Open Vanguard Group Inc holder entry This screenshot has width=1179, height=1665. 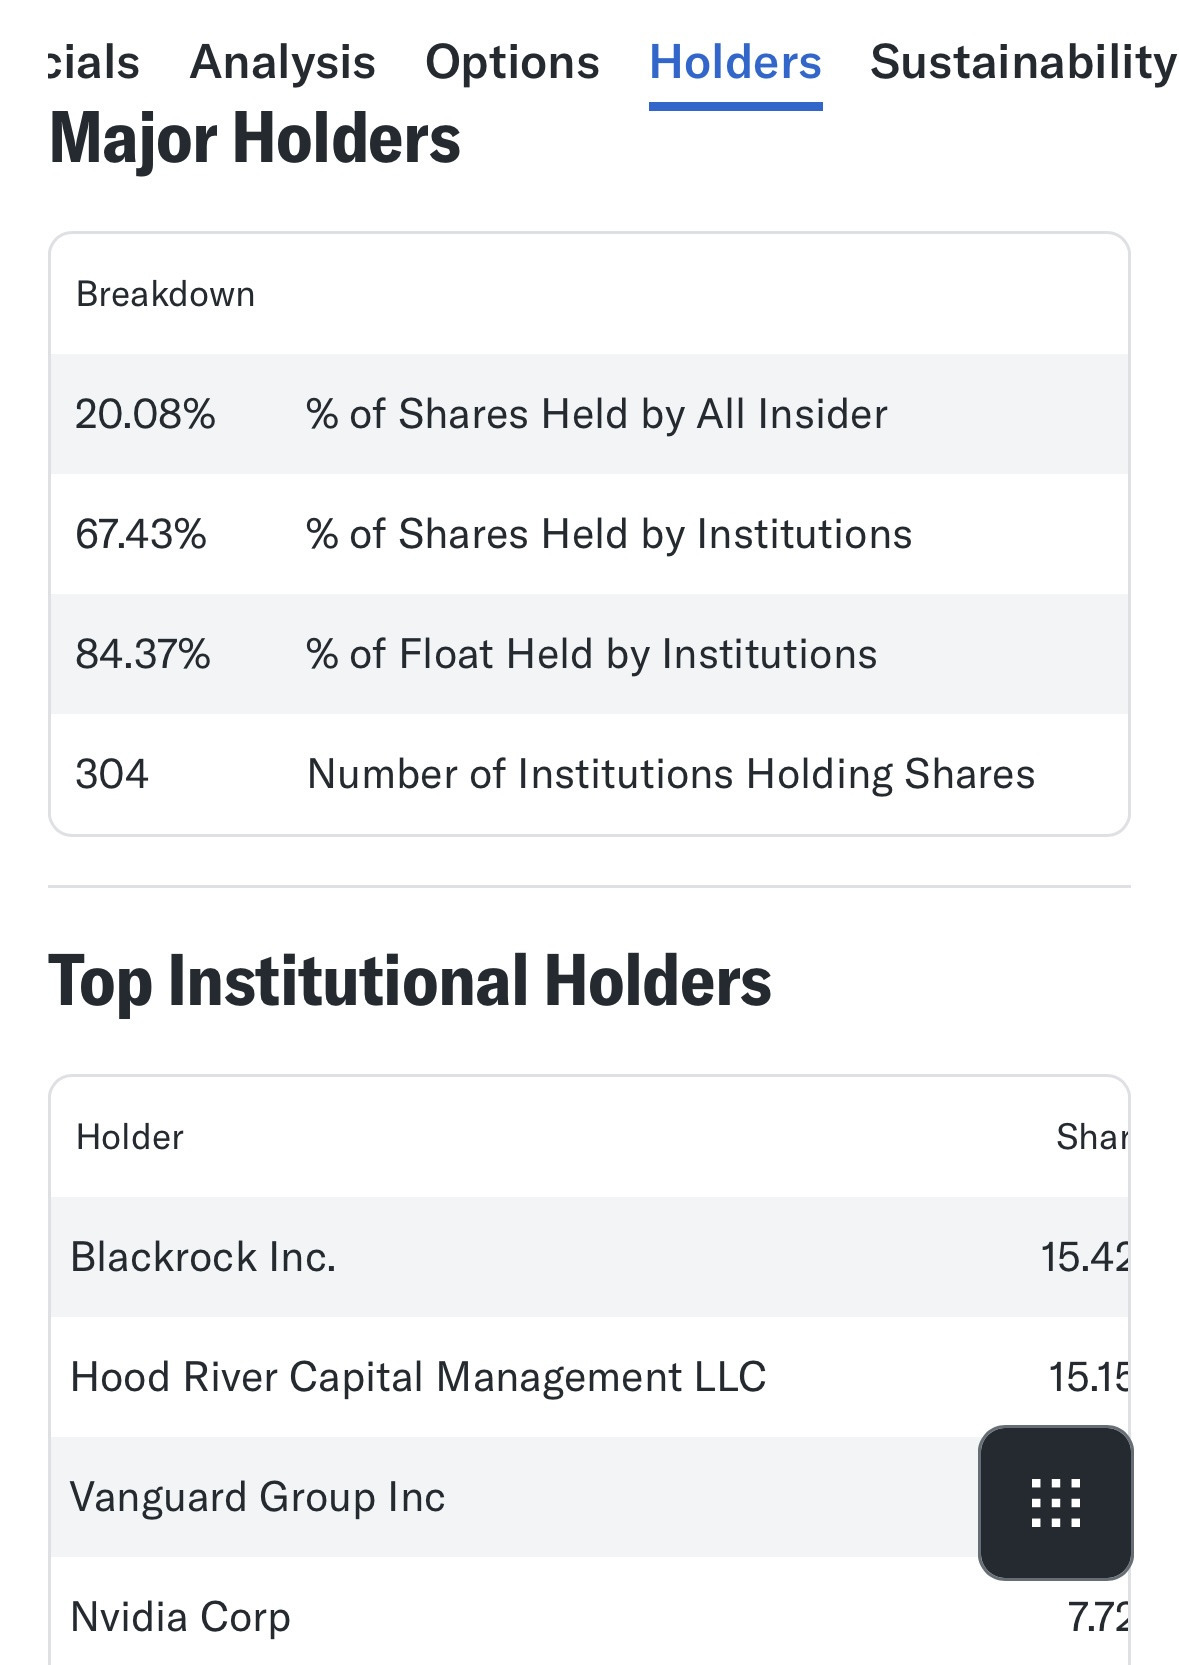(257, 1497)
